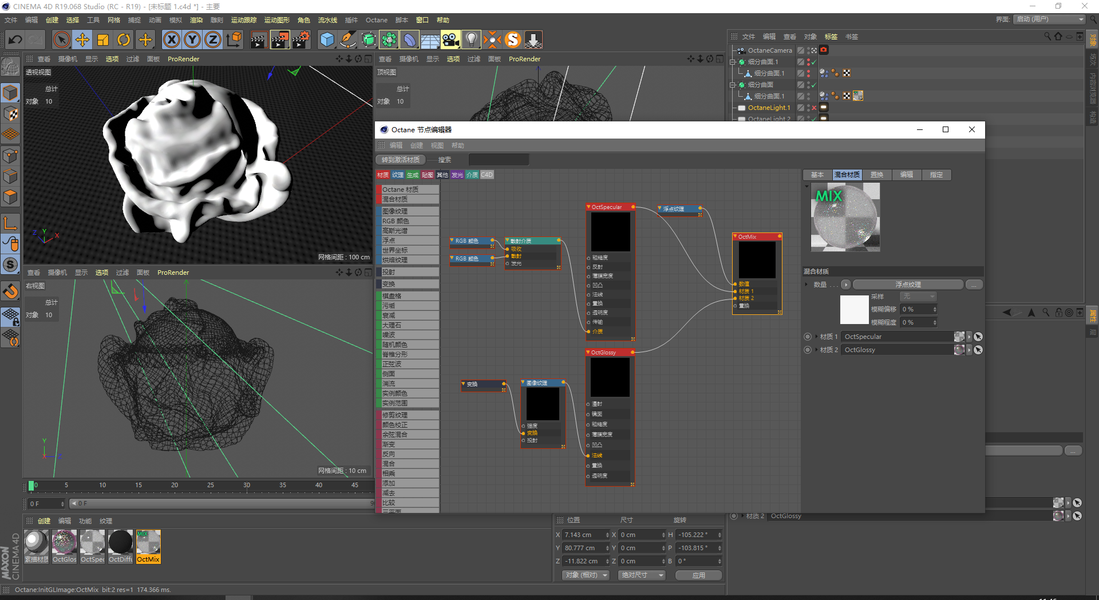Toggle the X axis lock
Screen dimensions: 1099x600
point(172,40)
